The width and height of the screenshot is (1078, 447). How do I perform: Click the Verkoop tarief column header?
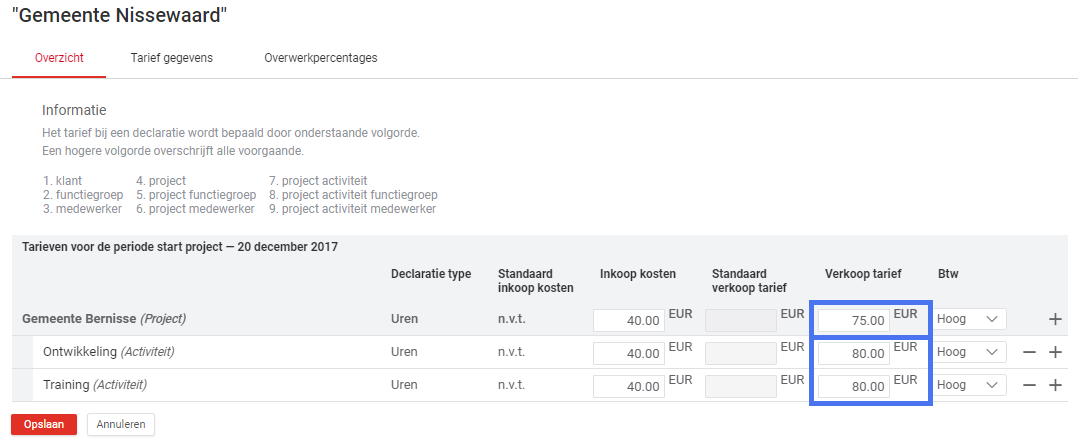(863, 274)
